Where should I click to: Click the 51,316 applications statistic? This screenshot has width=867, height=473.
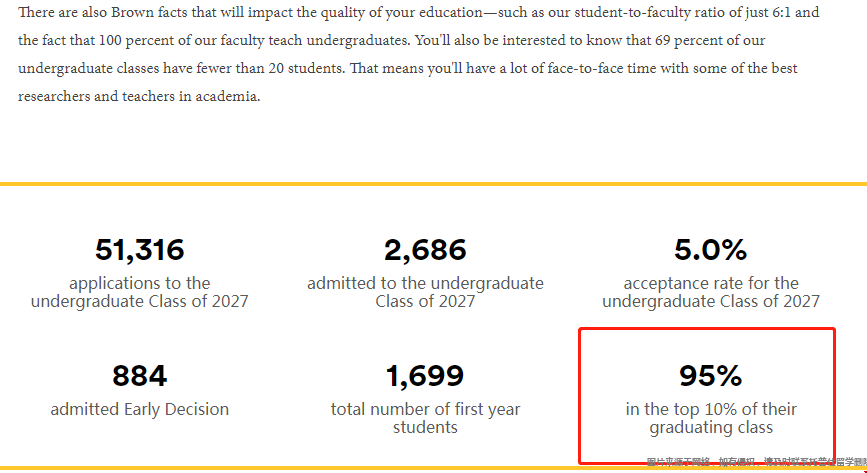(139, 250)
